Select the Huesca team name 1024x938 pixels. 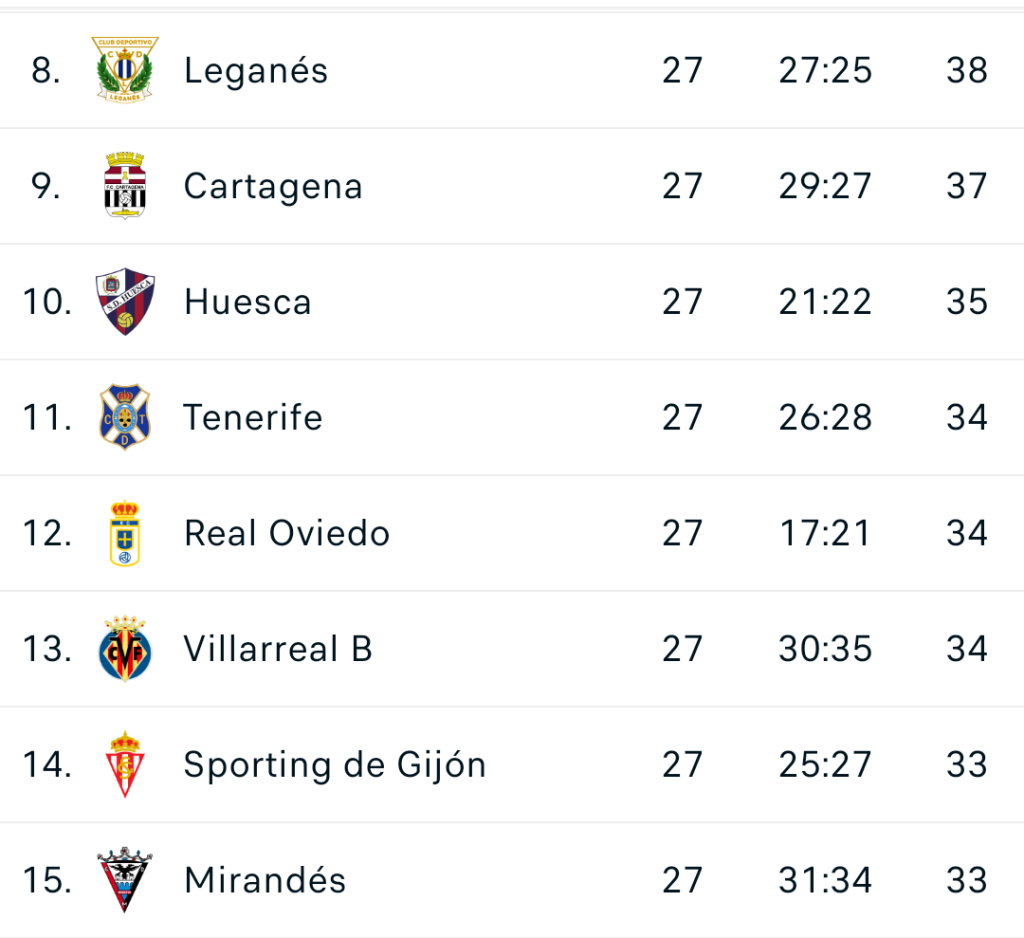pyautogui.click(x=248, y=302)
